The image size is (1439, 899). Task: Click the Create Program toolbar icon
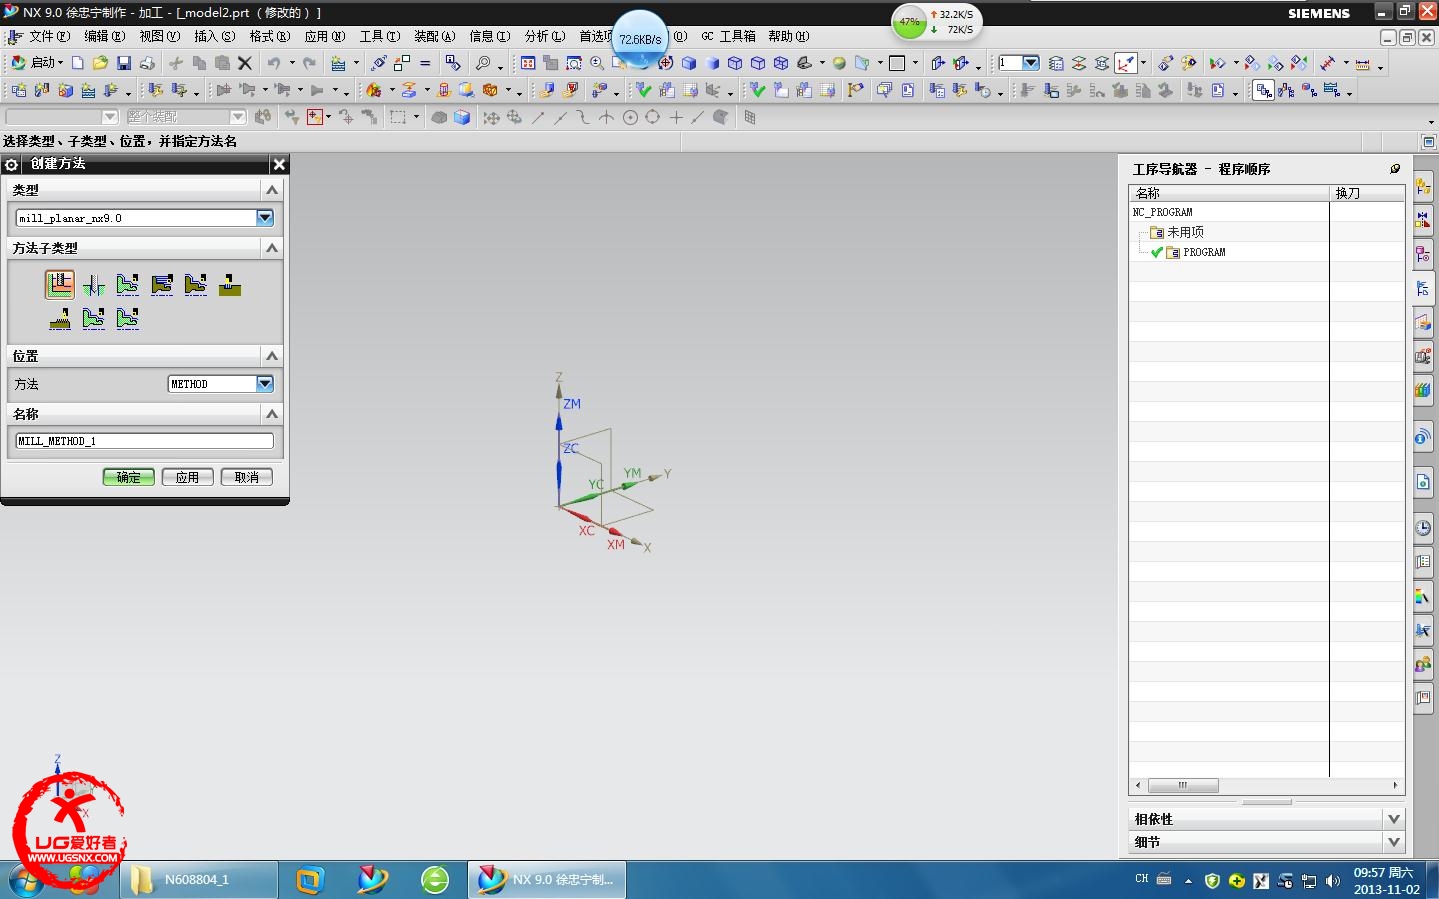[x=19, y=90]
